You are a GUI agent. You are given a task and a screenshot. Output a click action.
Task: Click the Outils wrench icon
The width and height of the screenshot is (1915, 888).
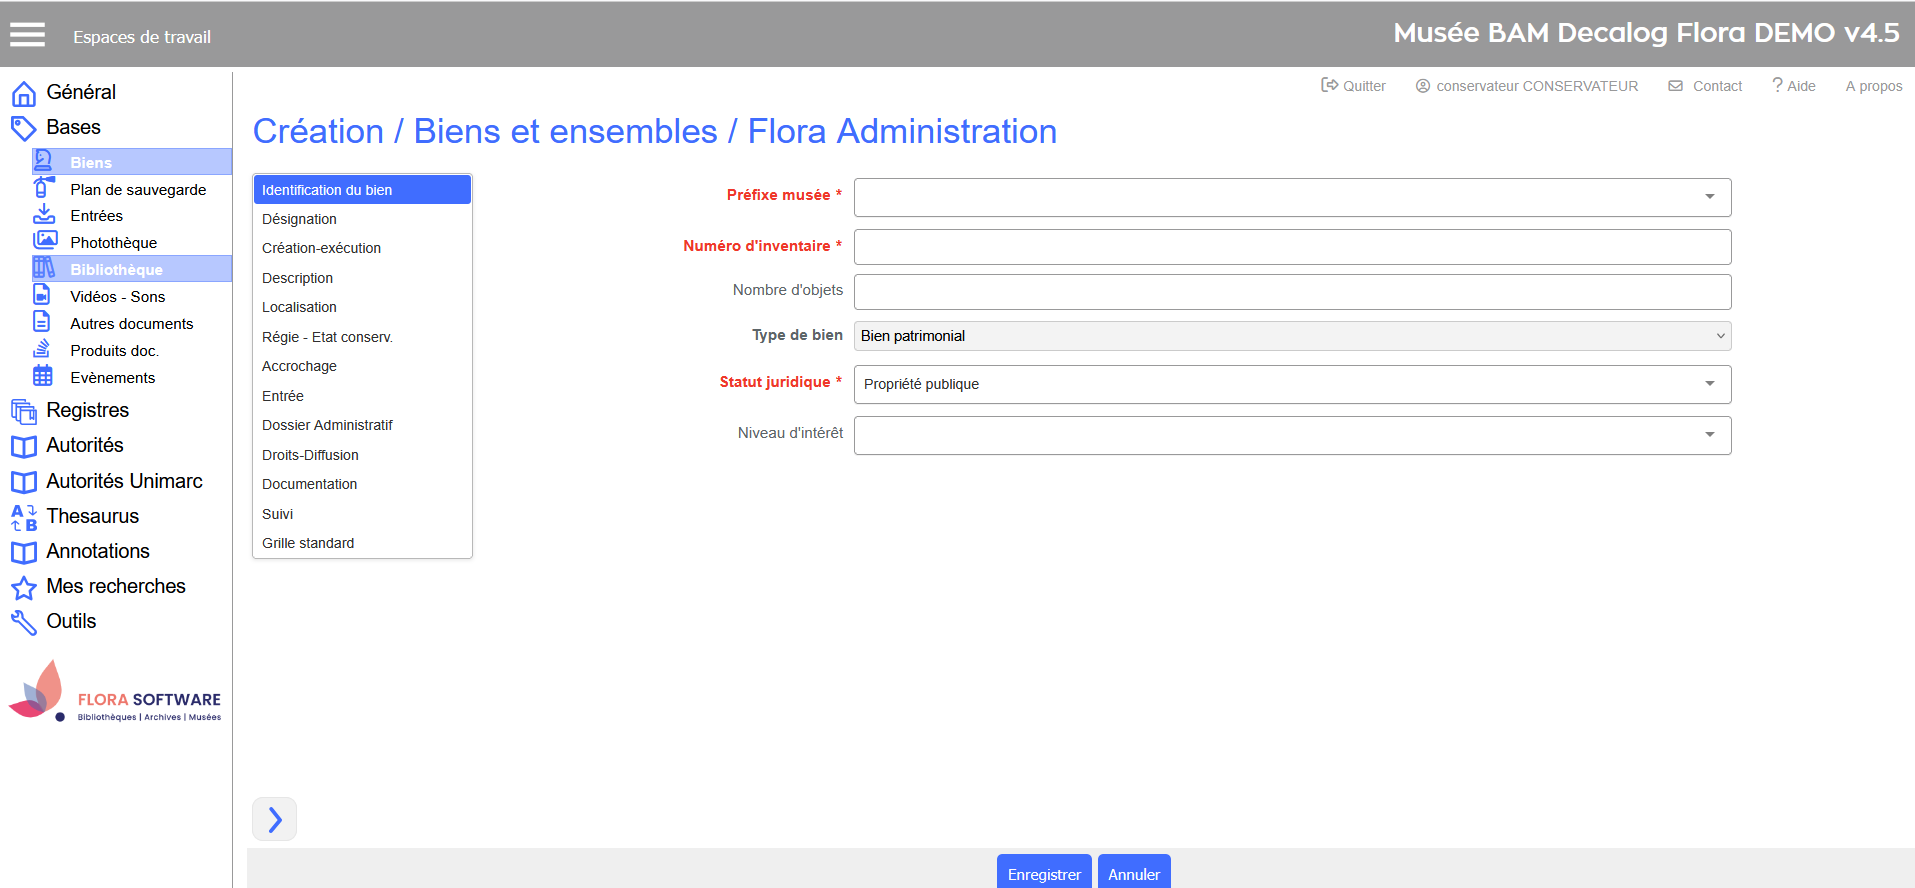click(x=24, y=623)
